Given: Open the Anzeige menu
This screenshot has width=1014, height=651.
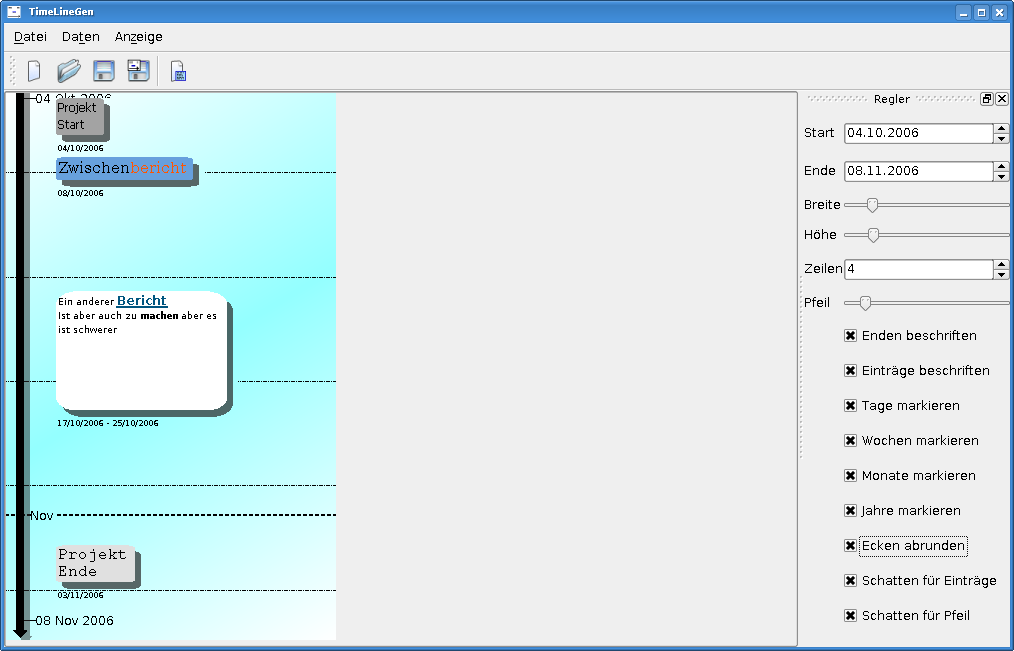Looking at the screenshot, I should point(138,37).
